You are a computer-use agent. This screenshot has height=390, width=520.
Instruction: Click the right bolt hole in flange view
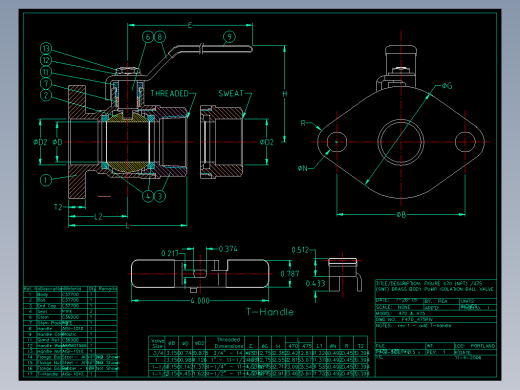(465, 142)
